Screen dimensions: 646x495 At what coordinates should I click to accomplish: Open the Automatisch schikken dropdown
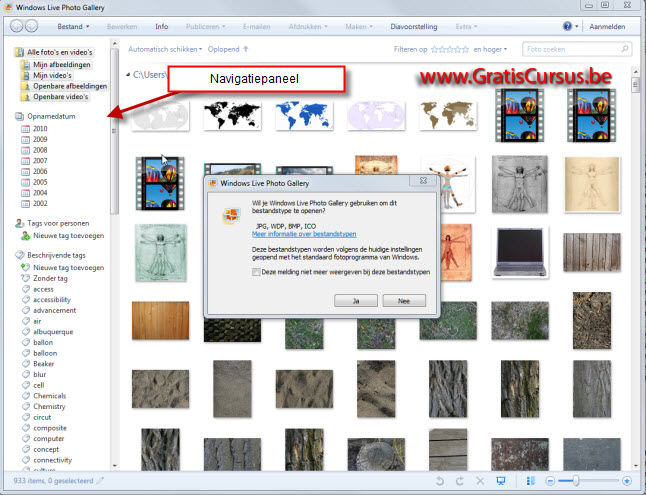[x=165, y=49]
